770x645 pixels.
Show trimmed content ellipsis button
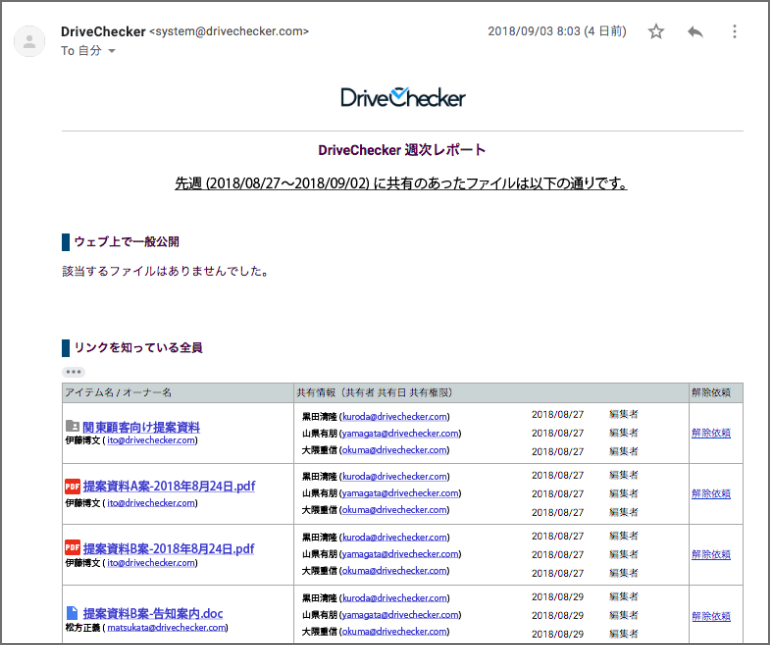click(x=74, y=372)
